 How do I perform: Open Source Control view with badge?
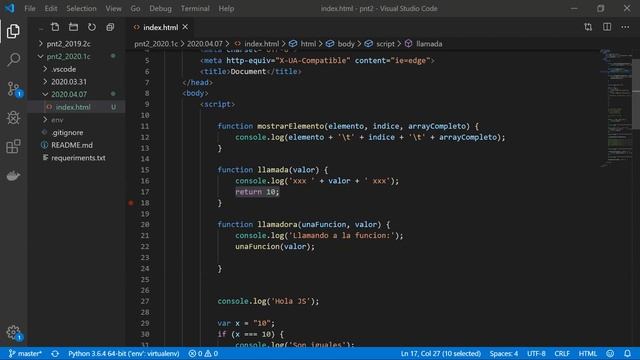point(14,89)
